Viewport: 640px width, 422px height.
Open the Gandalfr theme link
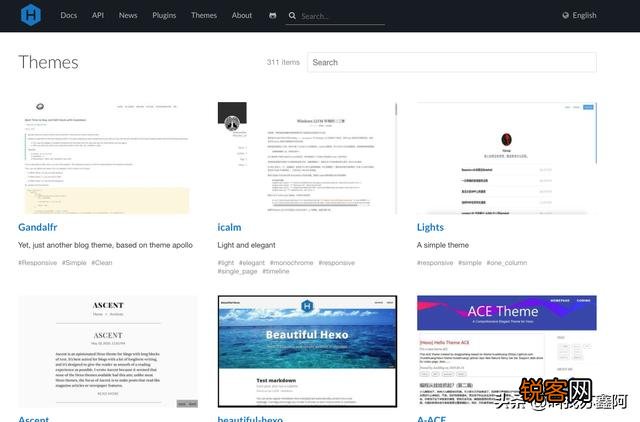(38, 227)
